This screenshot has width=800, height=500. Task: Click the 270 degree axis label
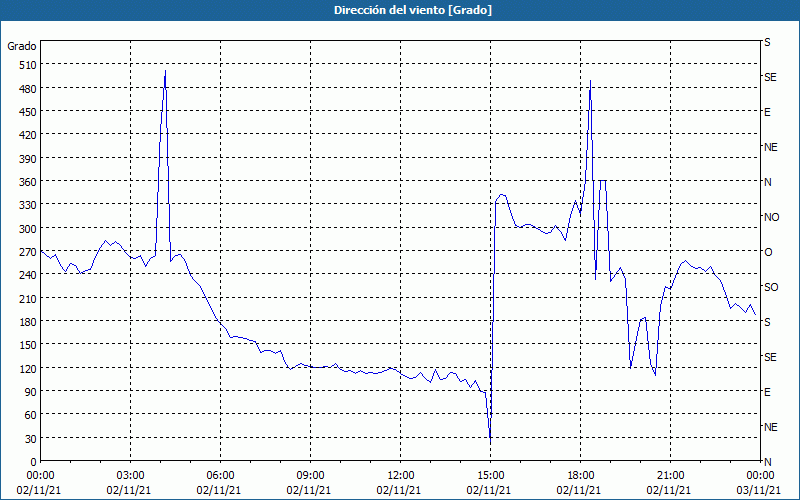click(28, 252)
